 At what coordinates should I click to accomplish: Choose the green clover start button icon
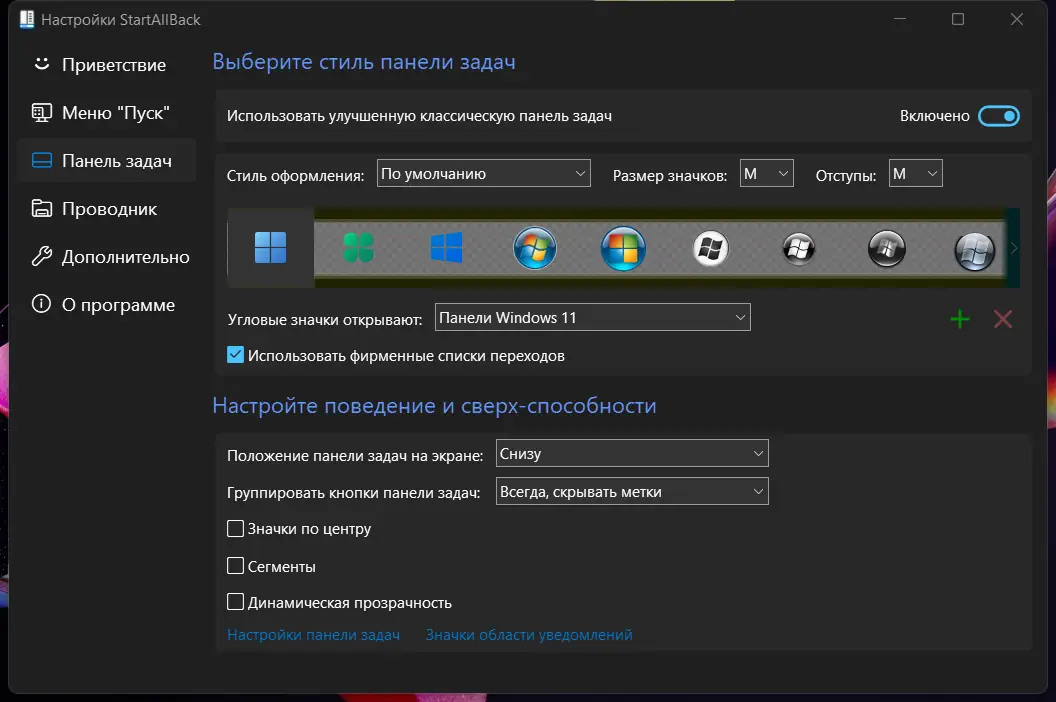[x=358, y=247]
